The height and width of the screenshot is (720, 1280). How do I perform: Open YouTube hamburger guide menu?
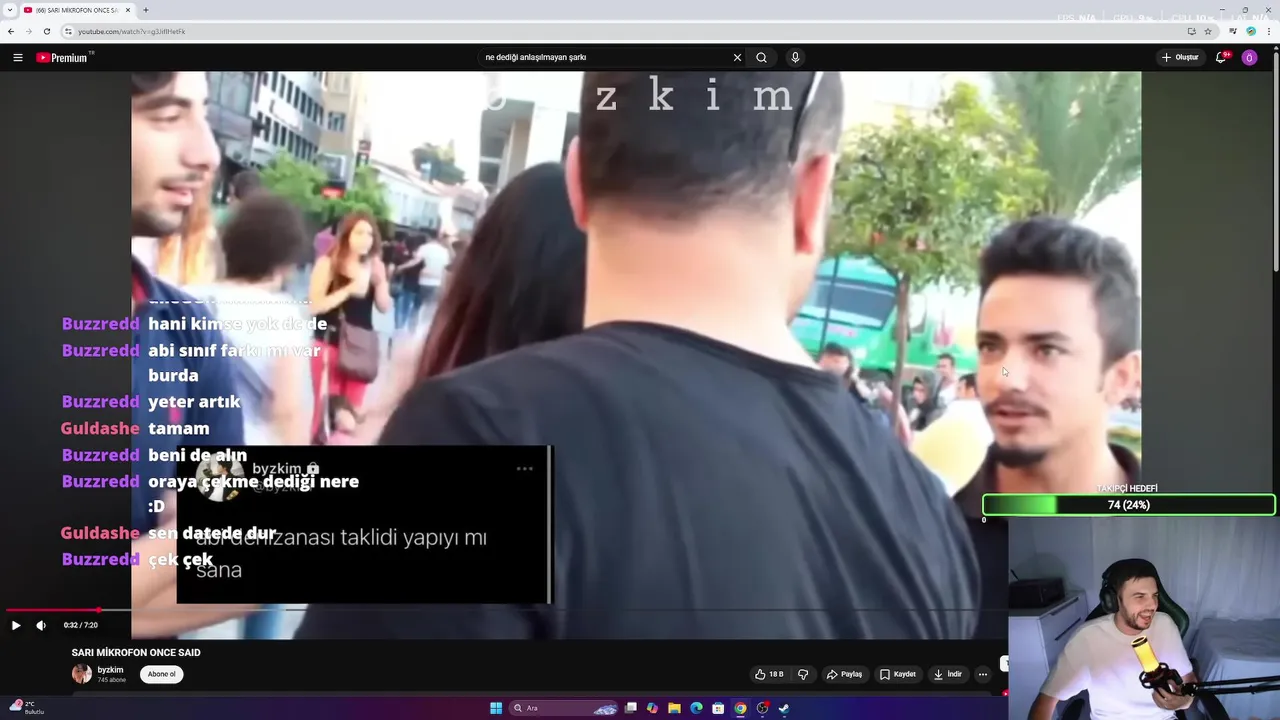[17, 58]
